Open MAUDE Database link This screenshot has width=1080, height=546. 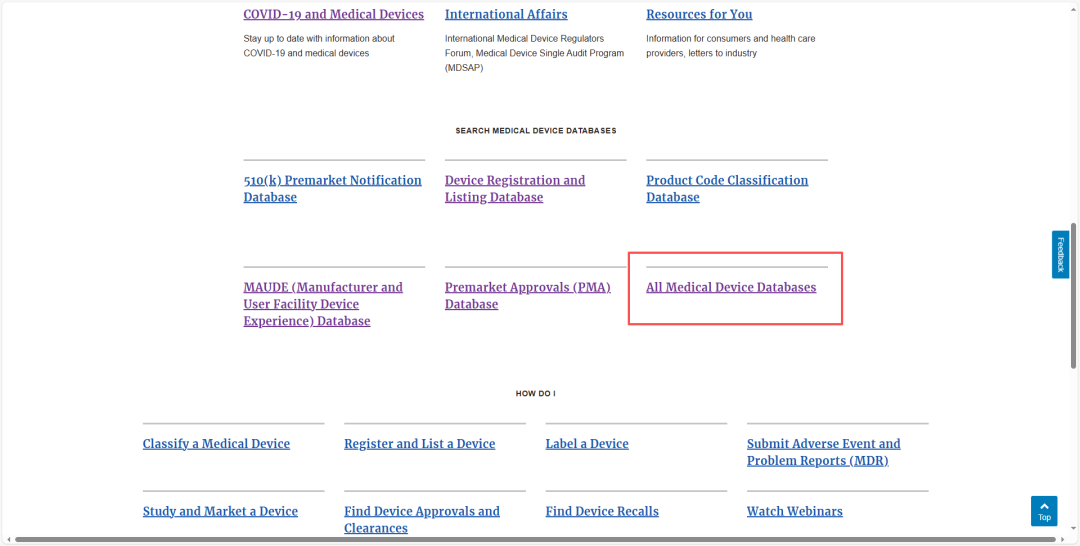(x=323, y=304)
